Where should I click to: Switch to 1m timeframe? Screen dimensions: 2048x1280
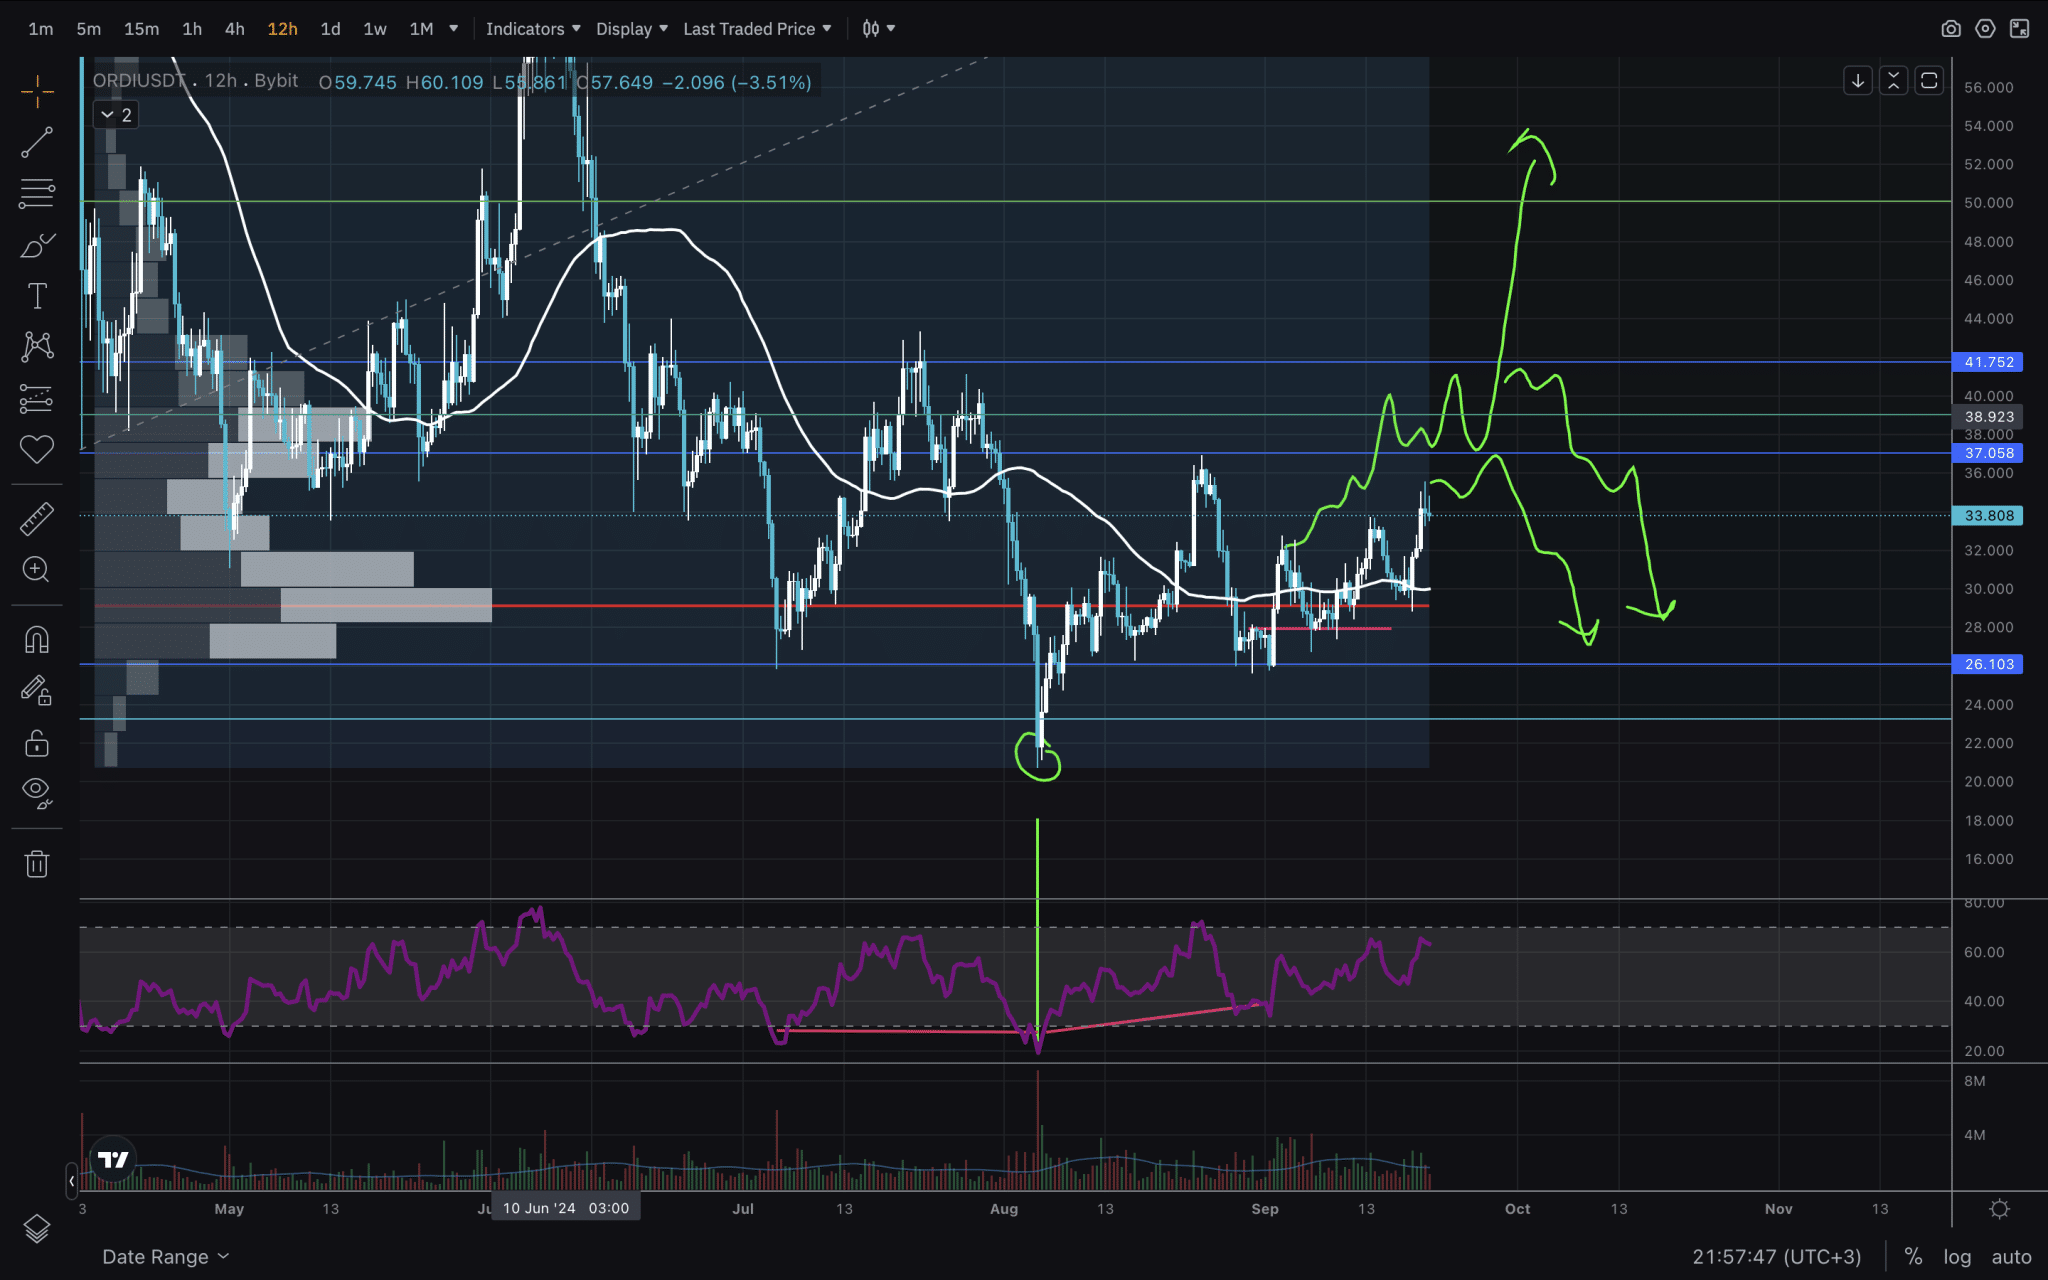pyautogui.click(x=41, y=29)
